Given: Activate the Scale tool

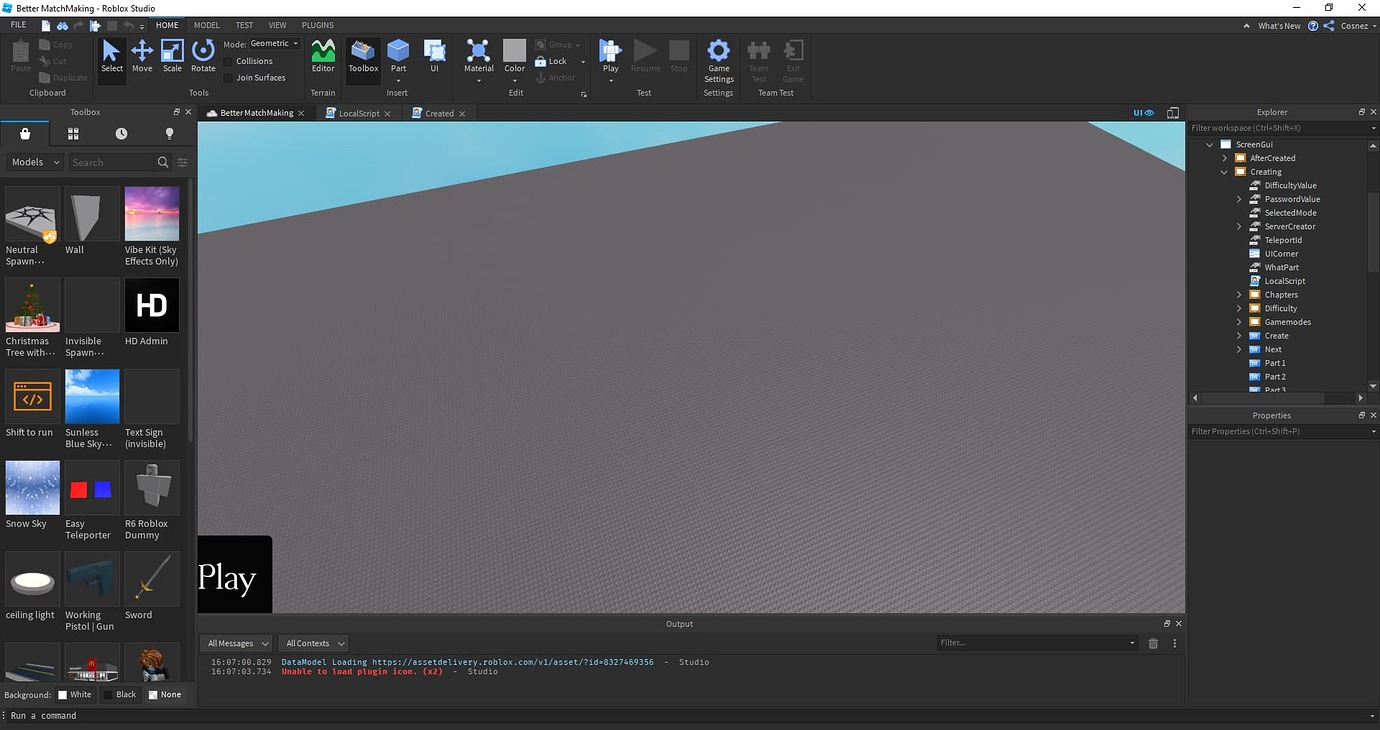Looking at the screenshot, I should pyautogui.click(x=172, y=56).
